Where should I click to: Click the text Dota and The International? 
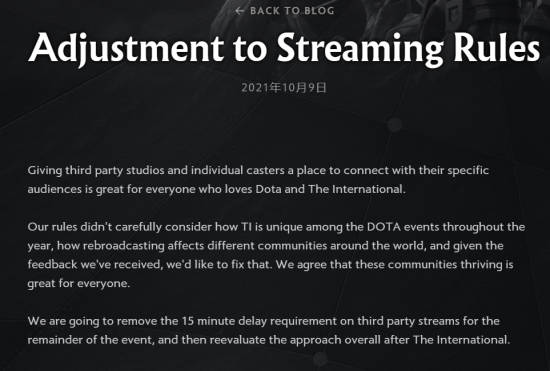(x=330, y=189)
